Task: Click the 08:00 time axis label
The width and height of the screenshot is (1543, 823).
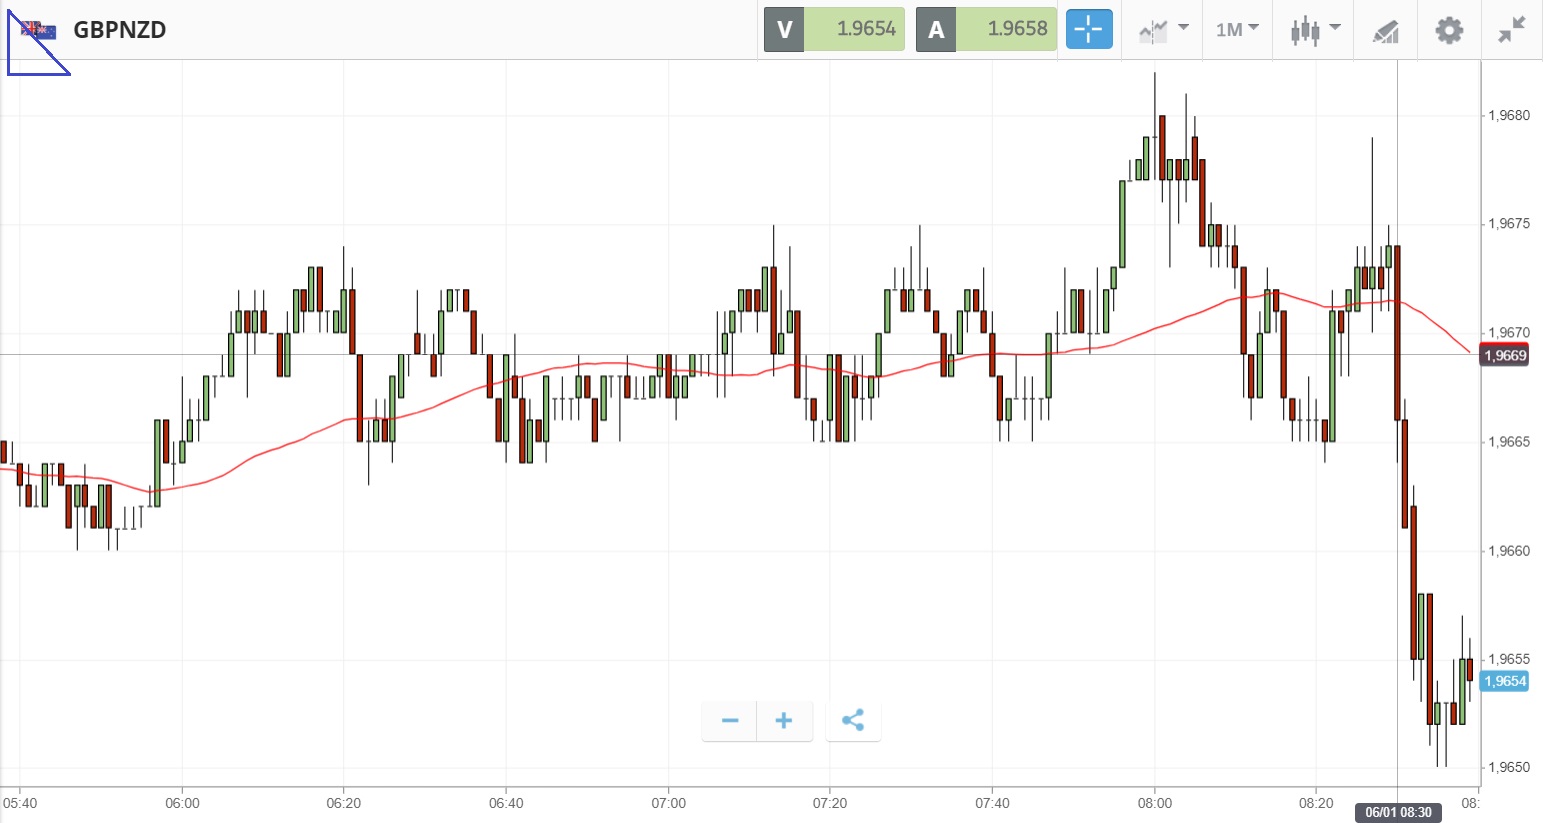Action: (1155, 803)
